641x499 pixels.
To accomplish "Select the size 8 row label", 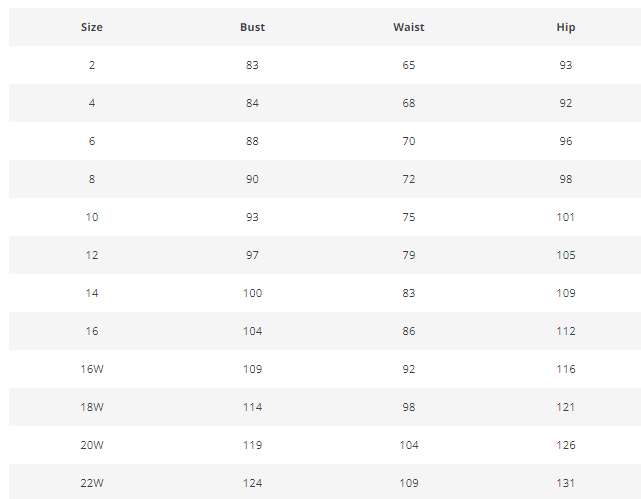I will coord(92,179).
